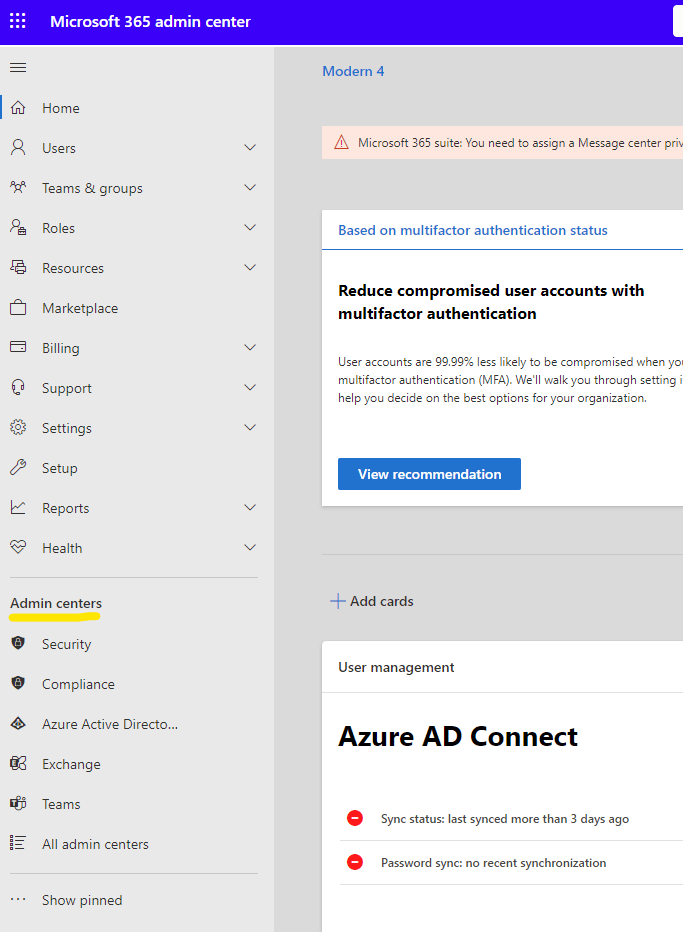Open the Modern 4 organization link

pyautogui.click(x=353, y=71)
